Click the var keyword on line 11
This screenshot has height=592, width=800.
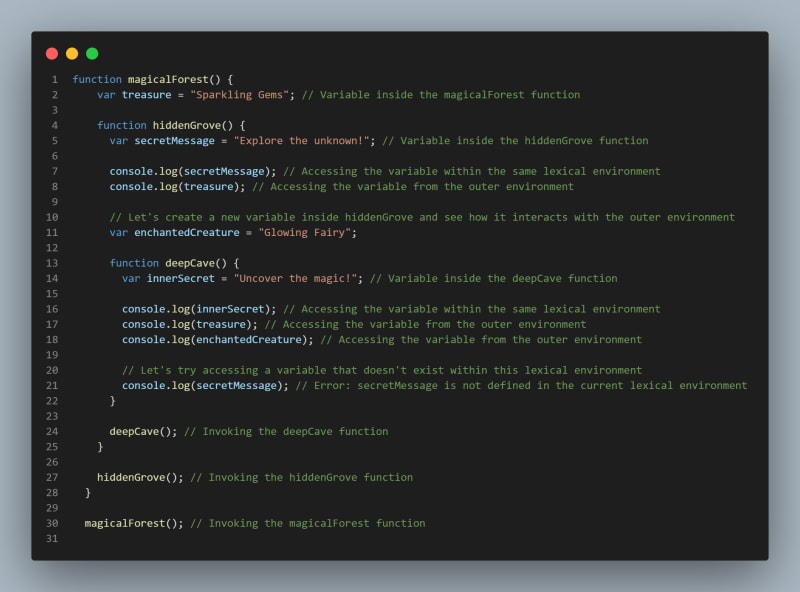118,232
